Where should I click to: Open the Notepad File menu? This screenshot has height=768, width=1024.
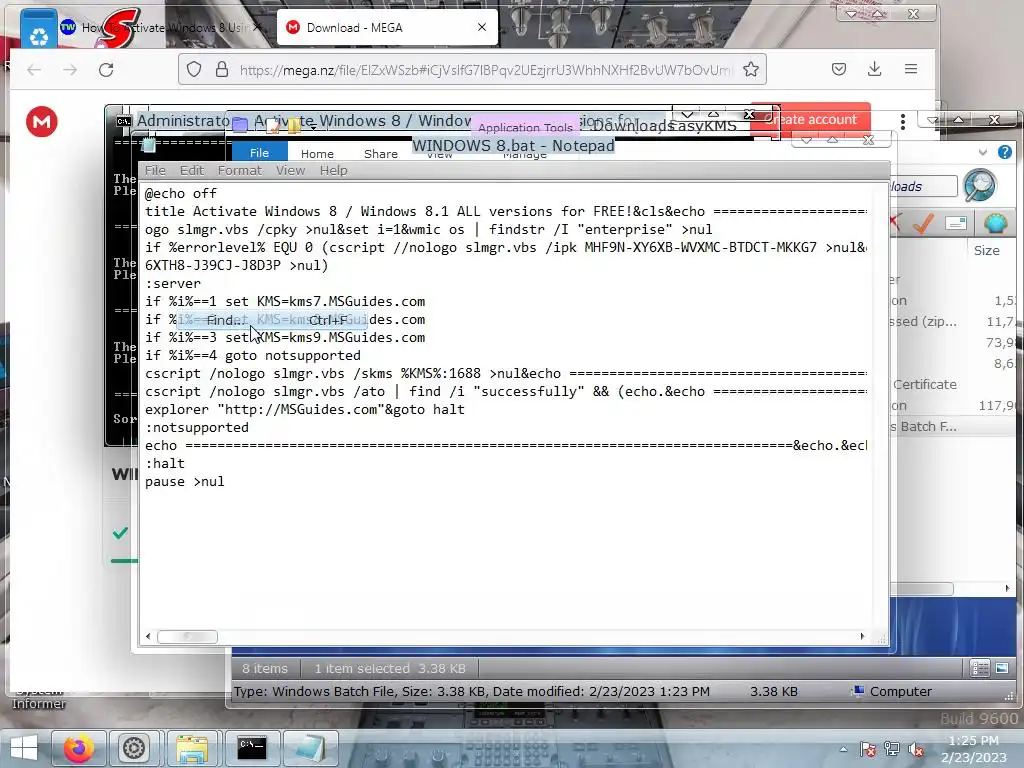pos(155,170)
